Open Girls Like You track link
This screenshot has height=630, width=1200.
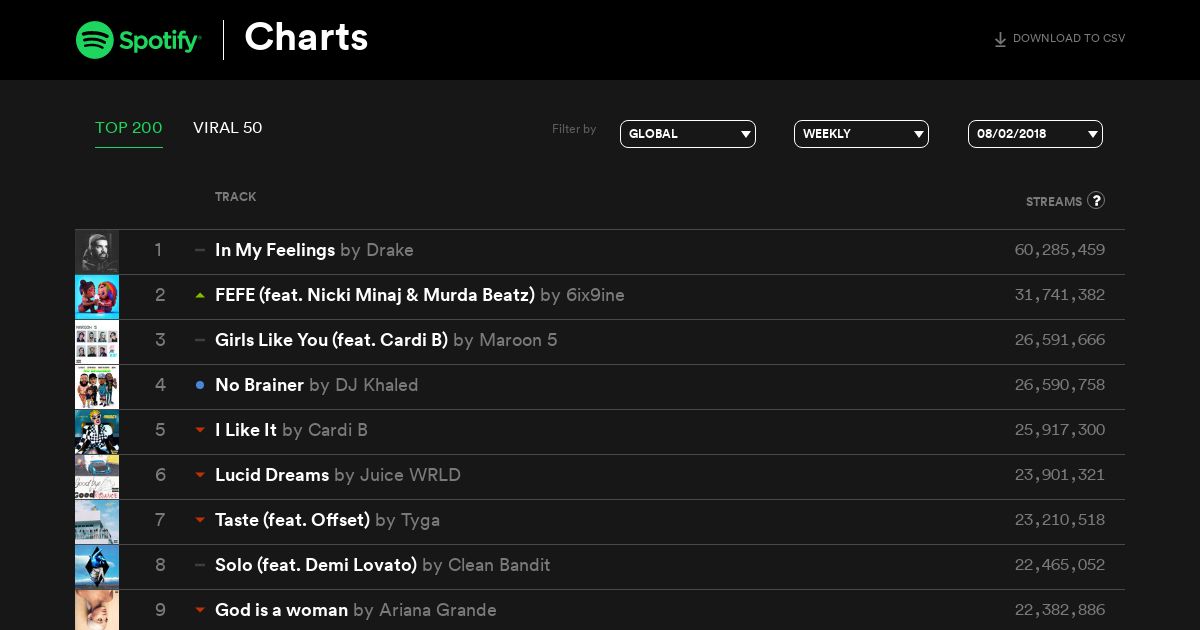pos(331,340)
